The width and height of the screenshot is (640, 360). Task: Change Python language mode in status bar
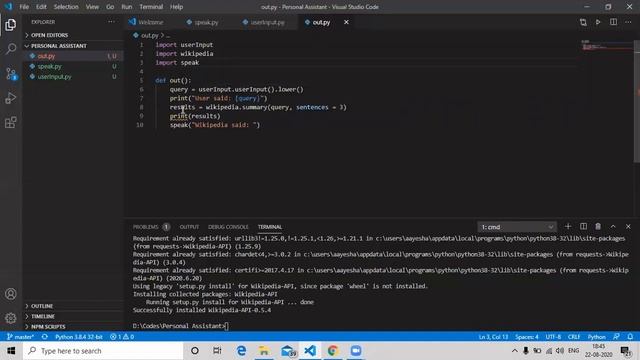[x=596, y=337]
